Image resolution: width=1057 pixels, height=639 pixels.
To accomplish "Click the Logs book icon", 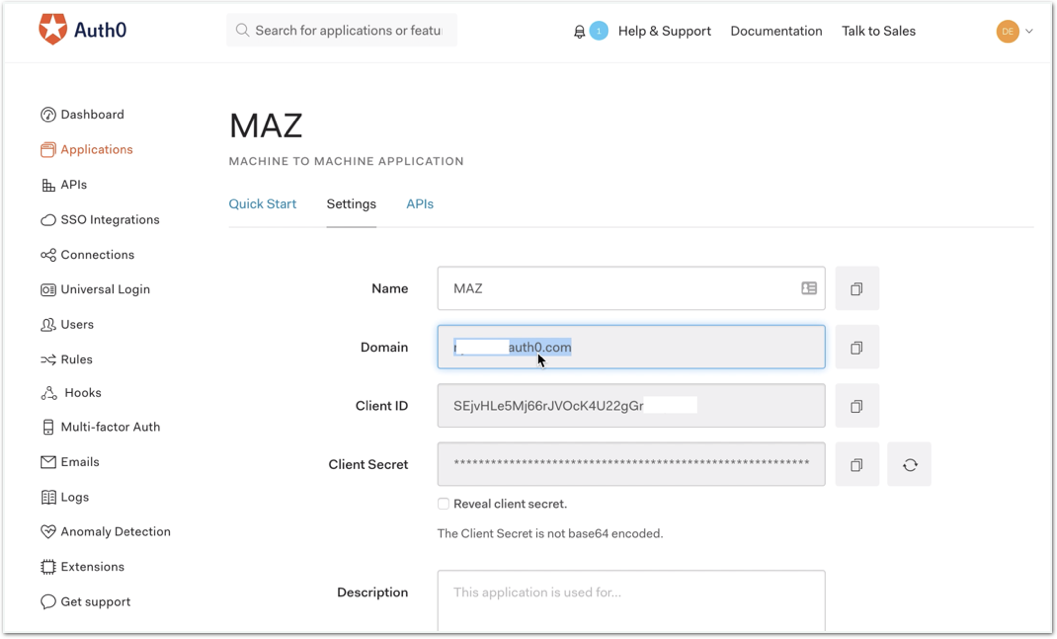I will coord(48,497).
